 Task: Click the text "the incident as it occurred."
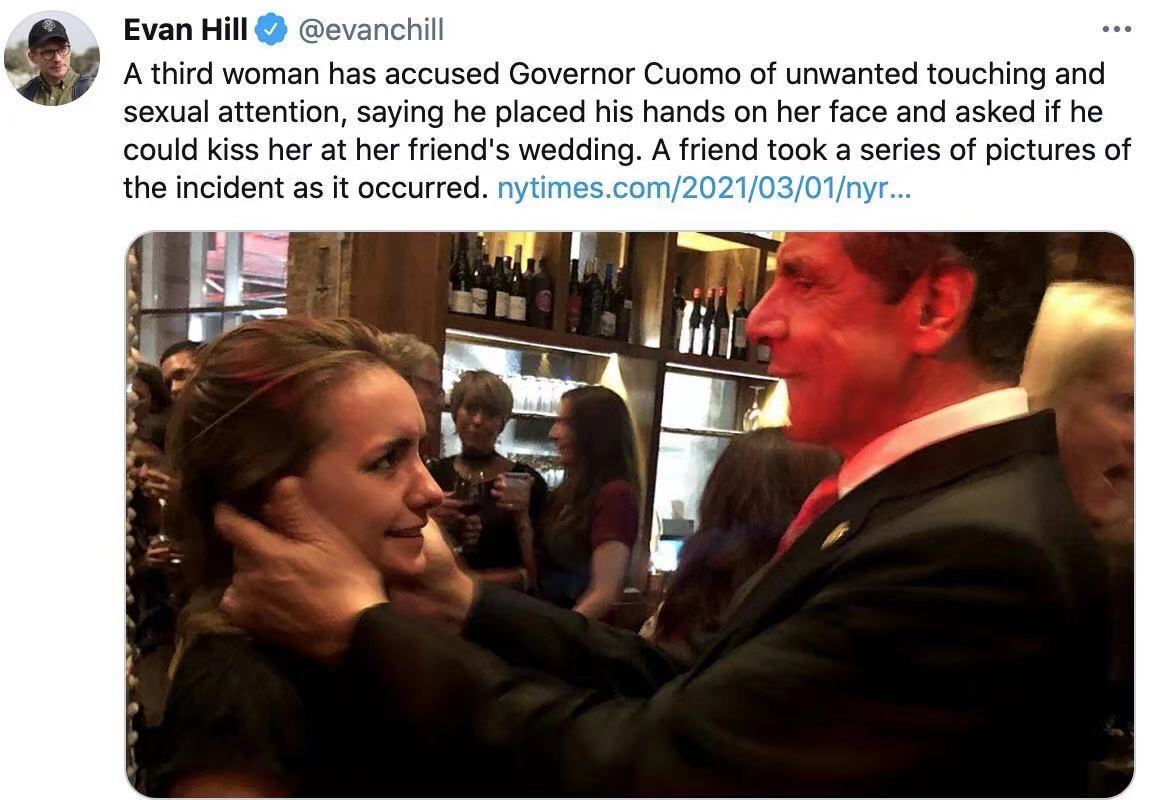pos(305,188)
